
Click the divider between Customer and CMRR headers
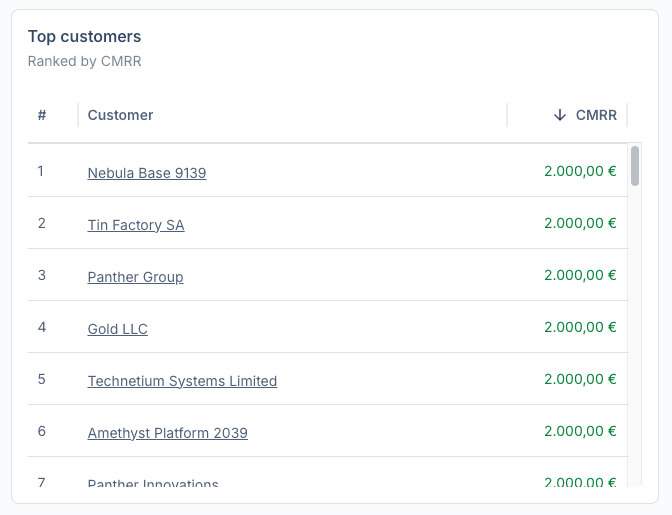pyautogui.click(x=507, y=115)
